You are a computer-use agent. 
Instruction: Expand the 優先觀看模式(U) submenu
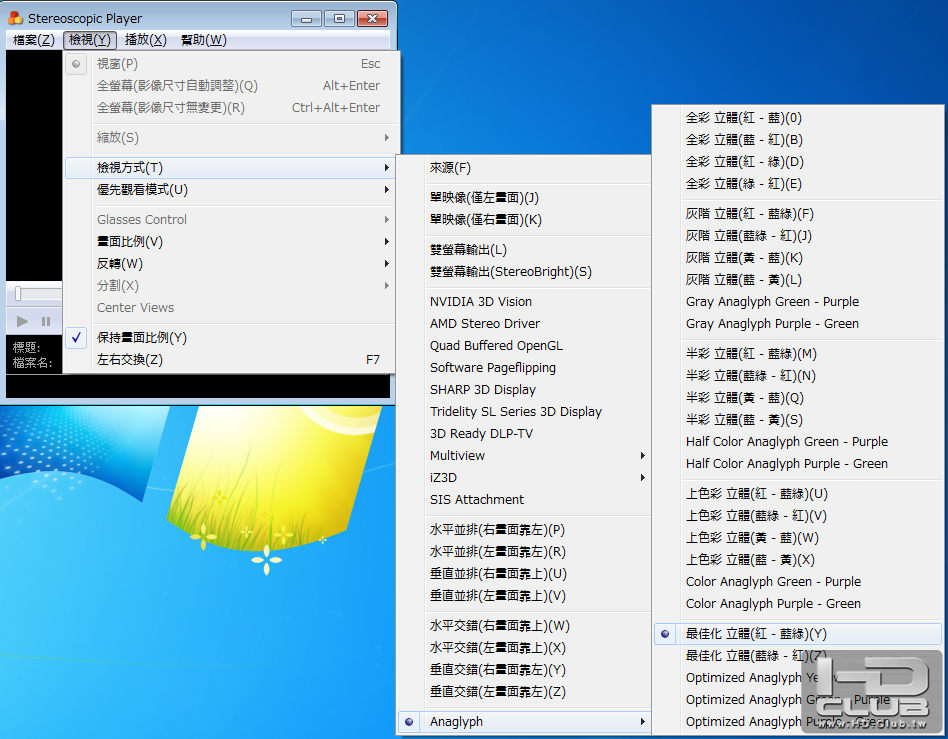click(230, 190)
